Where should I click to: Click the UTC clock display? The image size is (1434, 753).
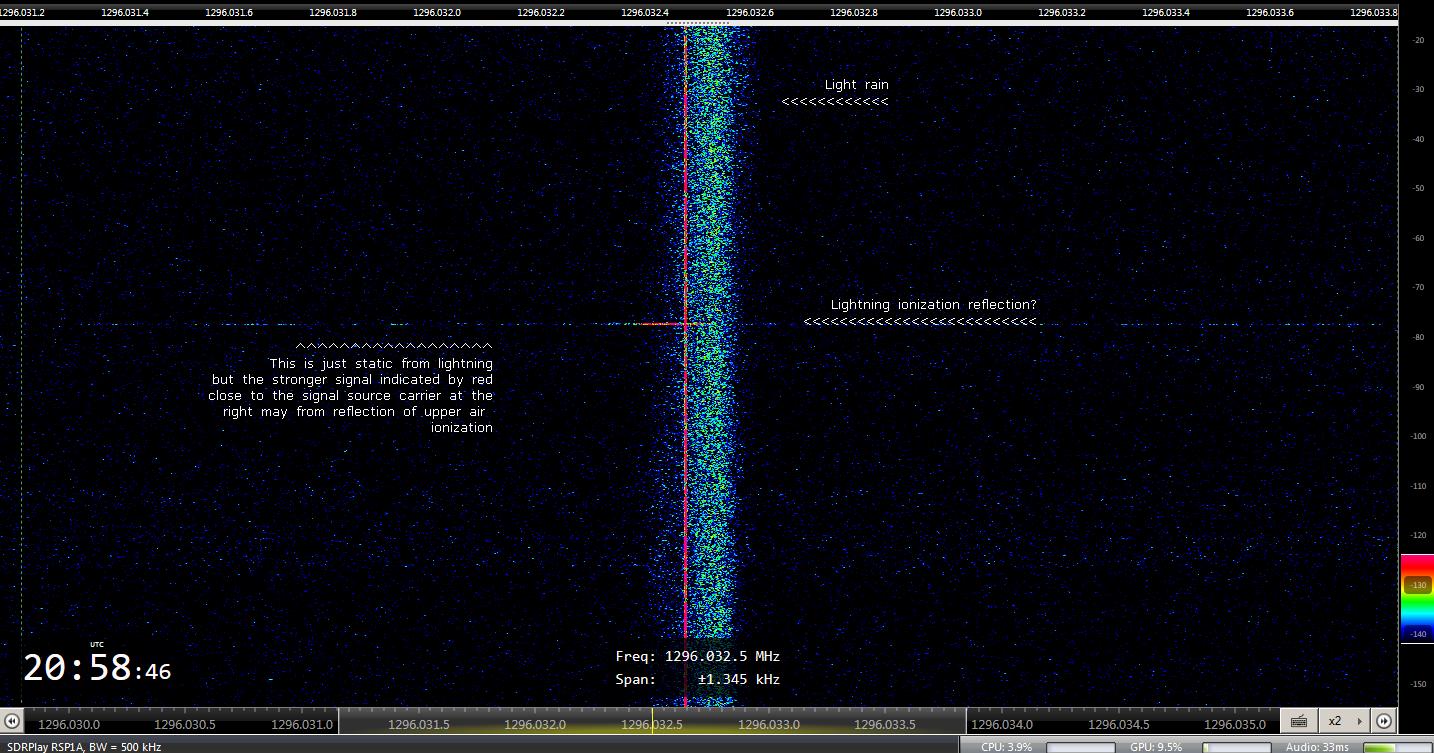click(x=97, y=667)
